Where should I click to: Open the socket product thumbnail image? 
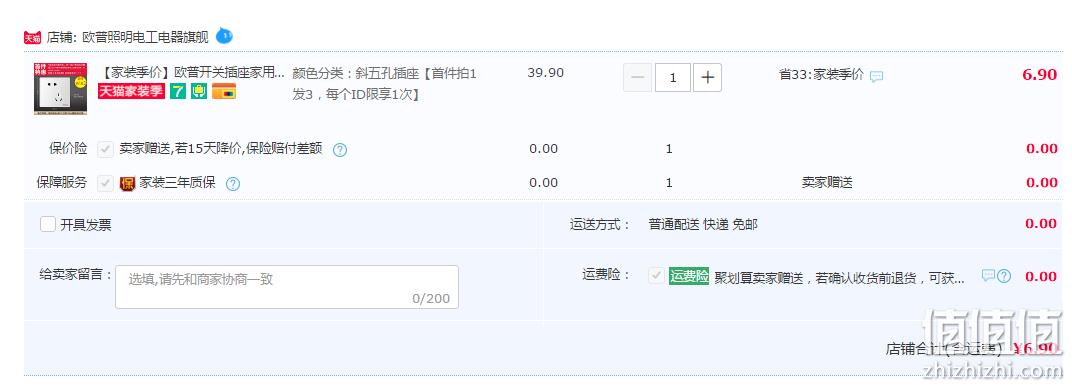tap(60, 89)
